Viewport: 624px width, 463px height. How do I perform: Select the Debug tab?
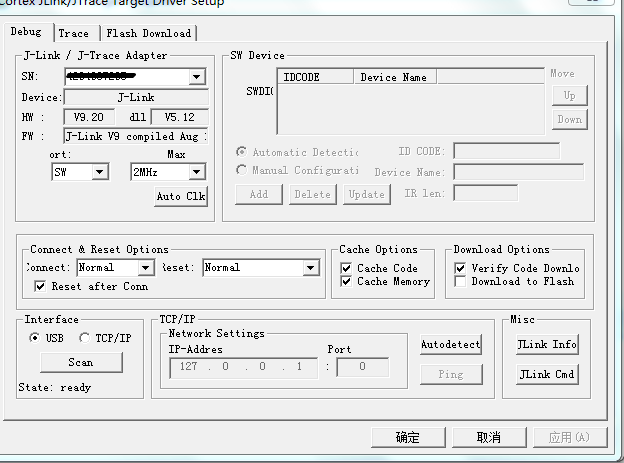click(26, 32)
